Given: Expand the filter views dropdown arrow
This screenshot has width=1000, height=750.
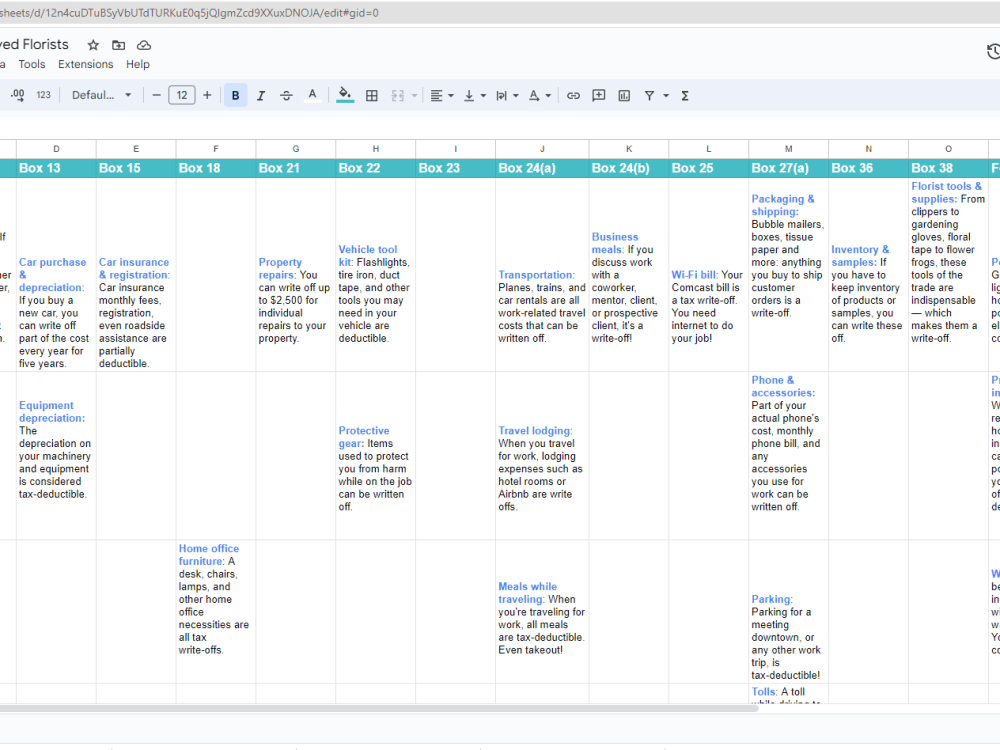Looking at the screenshot, I should pyautogui.click(x=666, y=95).
